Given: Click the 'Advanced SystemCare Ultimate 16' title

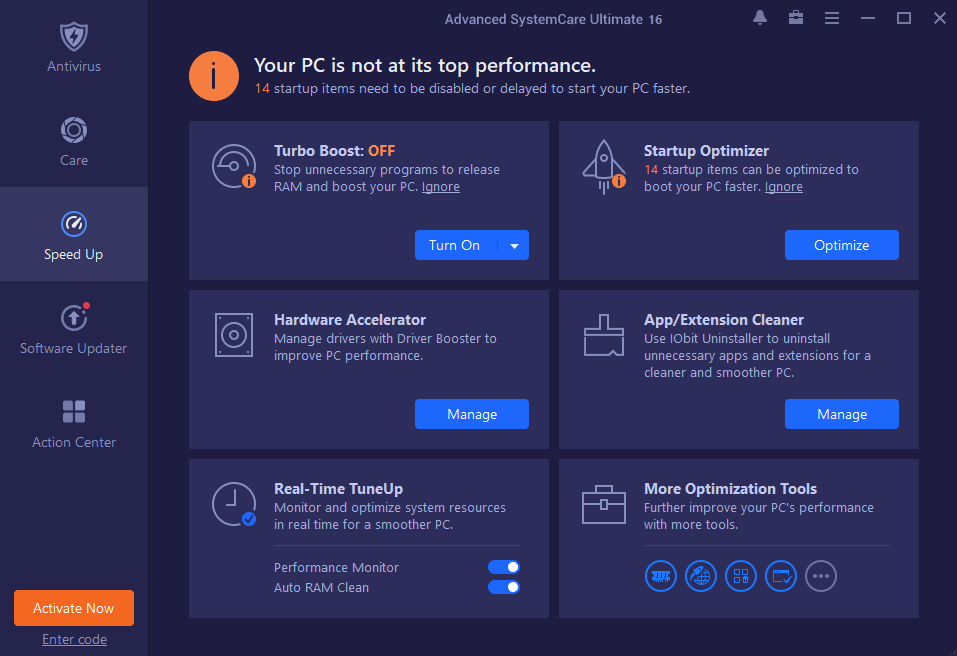Looking at the screenshot, I should point(553,20).
